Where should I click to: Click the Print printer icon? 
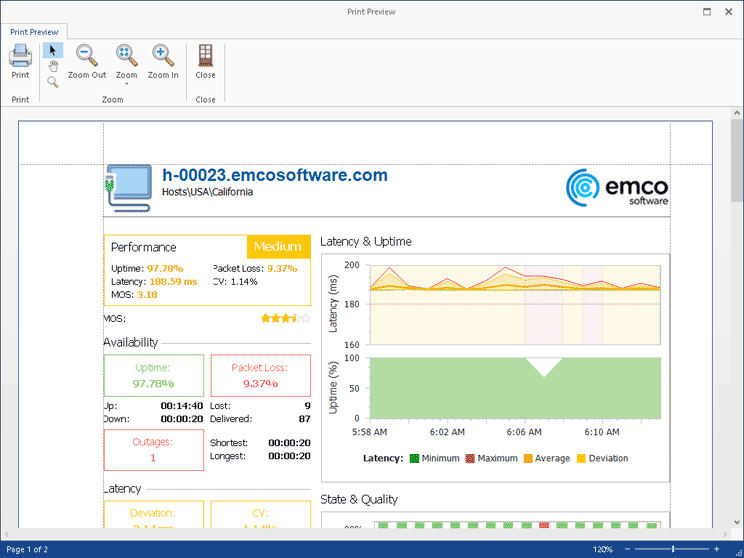tap(20, 56)
